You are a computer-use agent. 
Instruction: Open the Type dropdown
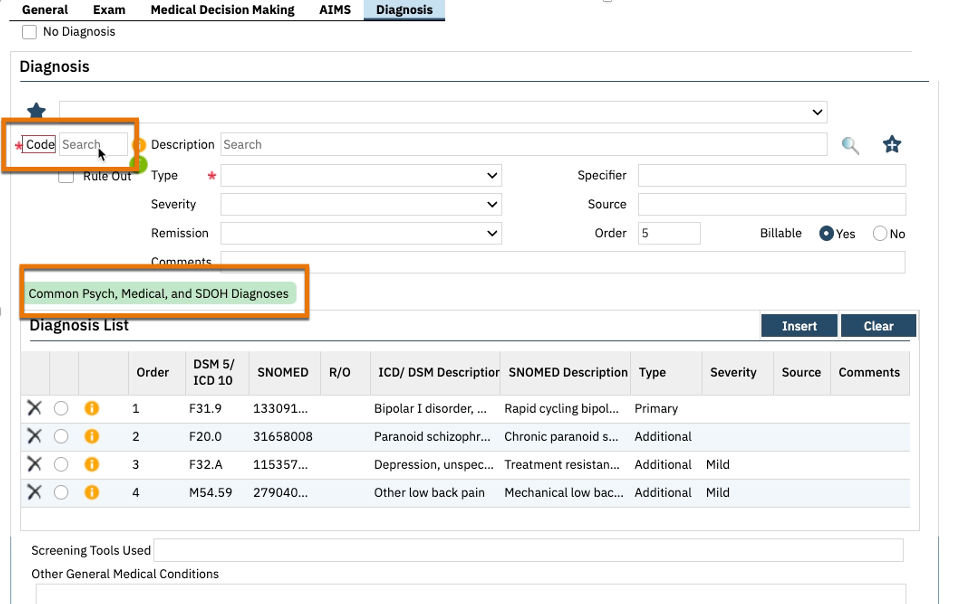tap(360, 176)
